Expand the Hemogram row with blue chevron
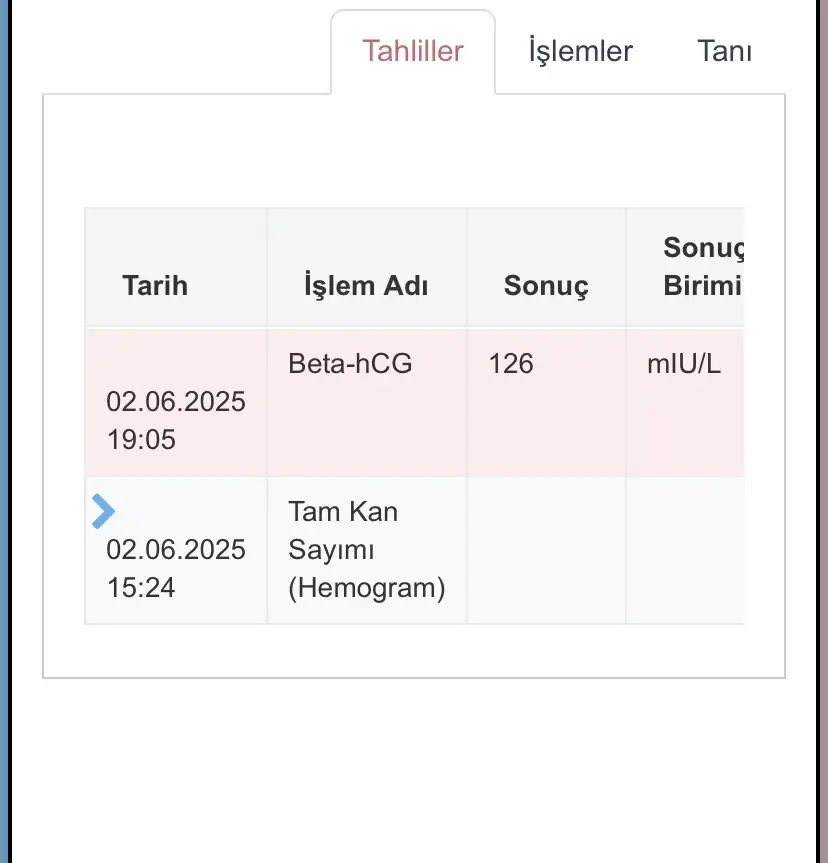The width and height of the screenshot is (828, 863). [x=103, y=511]
